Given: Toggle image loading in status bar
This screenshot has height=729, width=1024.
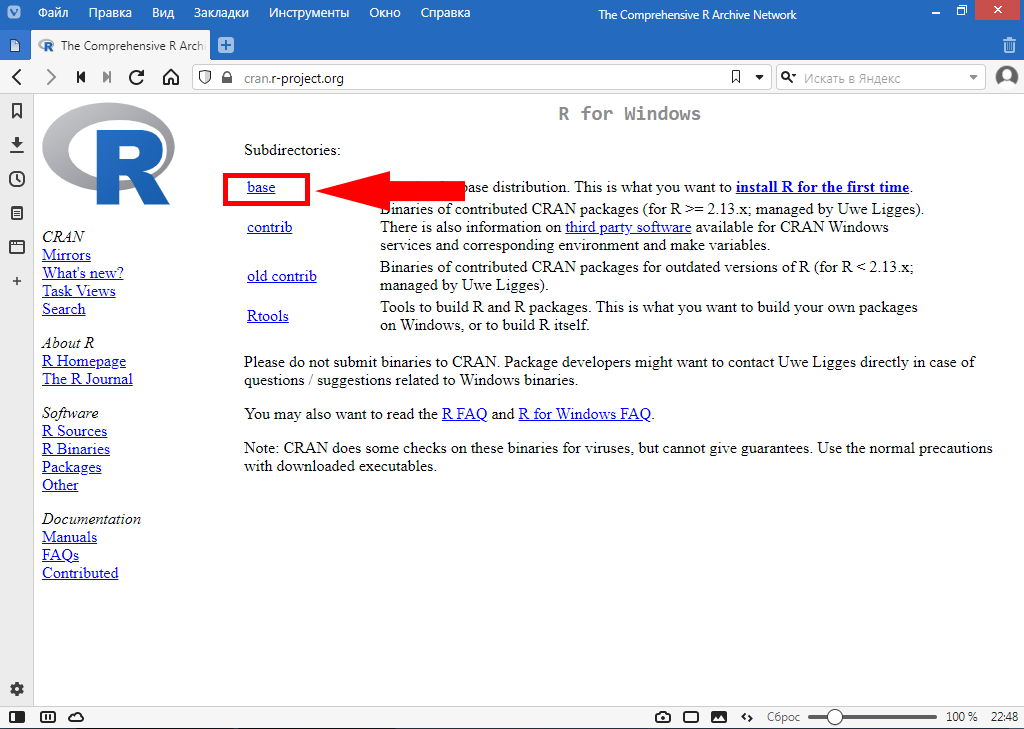Looking at the screenshot, I should pyautogui.click(x=718, y=717).
